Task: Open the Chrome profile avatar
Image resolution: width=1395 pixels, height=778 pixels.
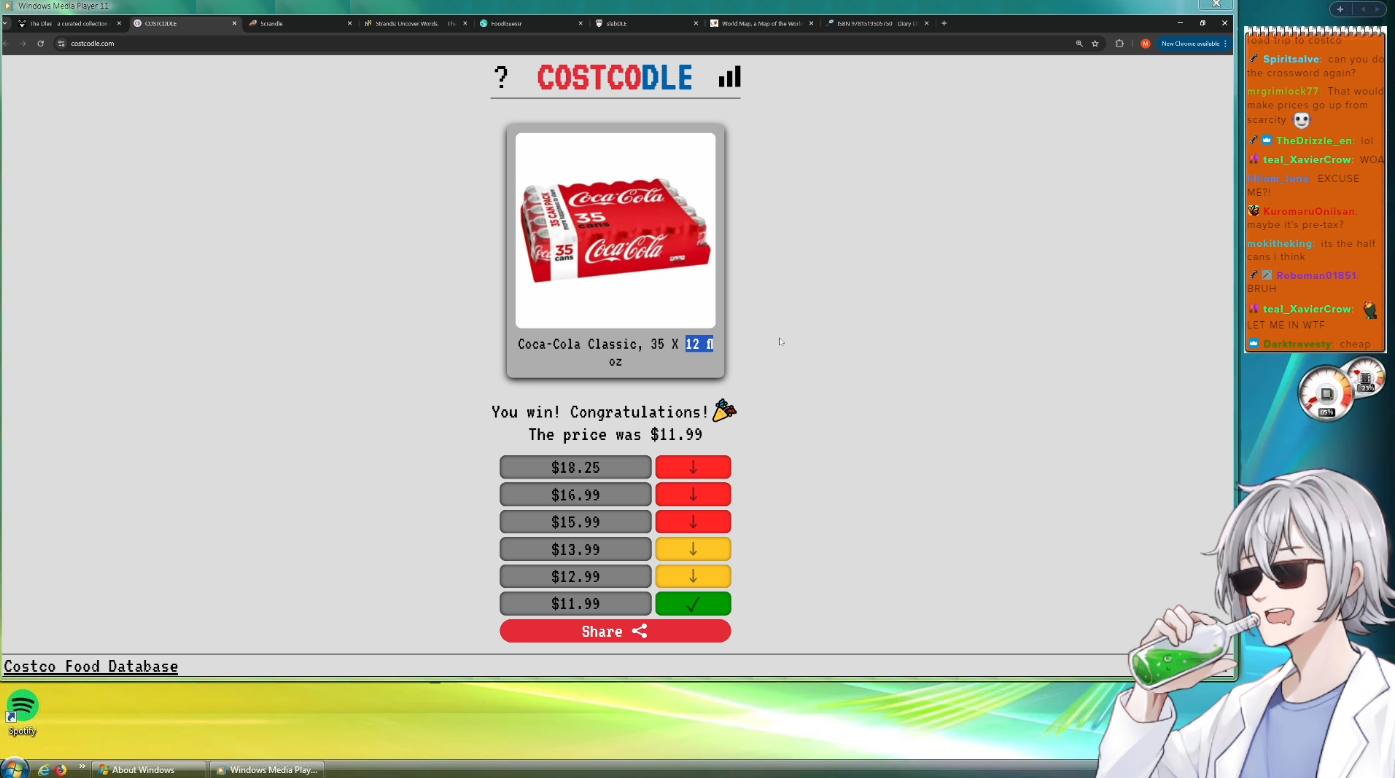Action: click(x=1145, y=43)
